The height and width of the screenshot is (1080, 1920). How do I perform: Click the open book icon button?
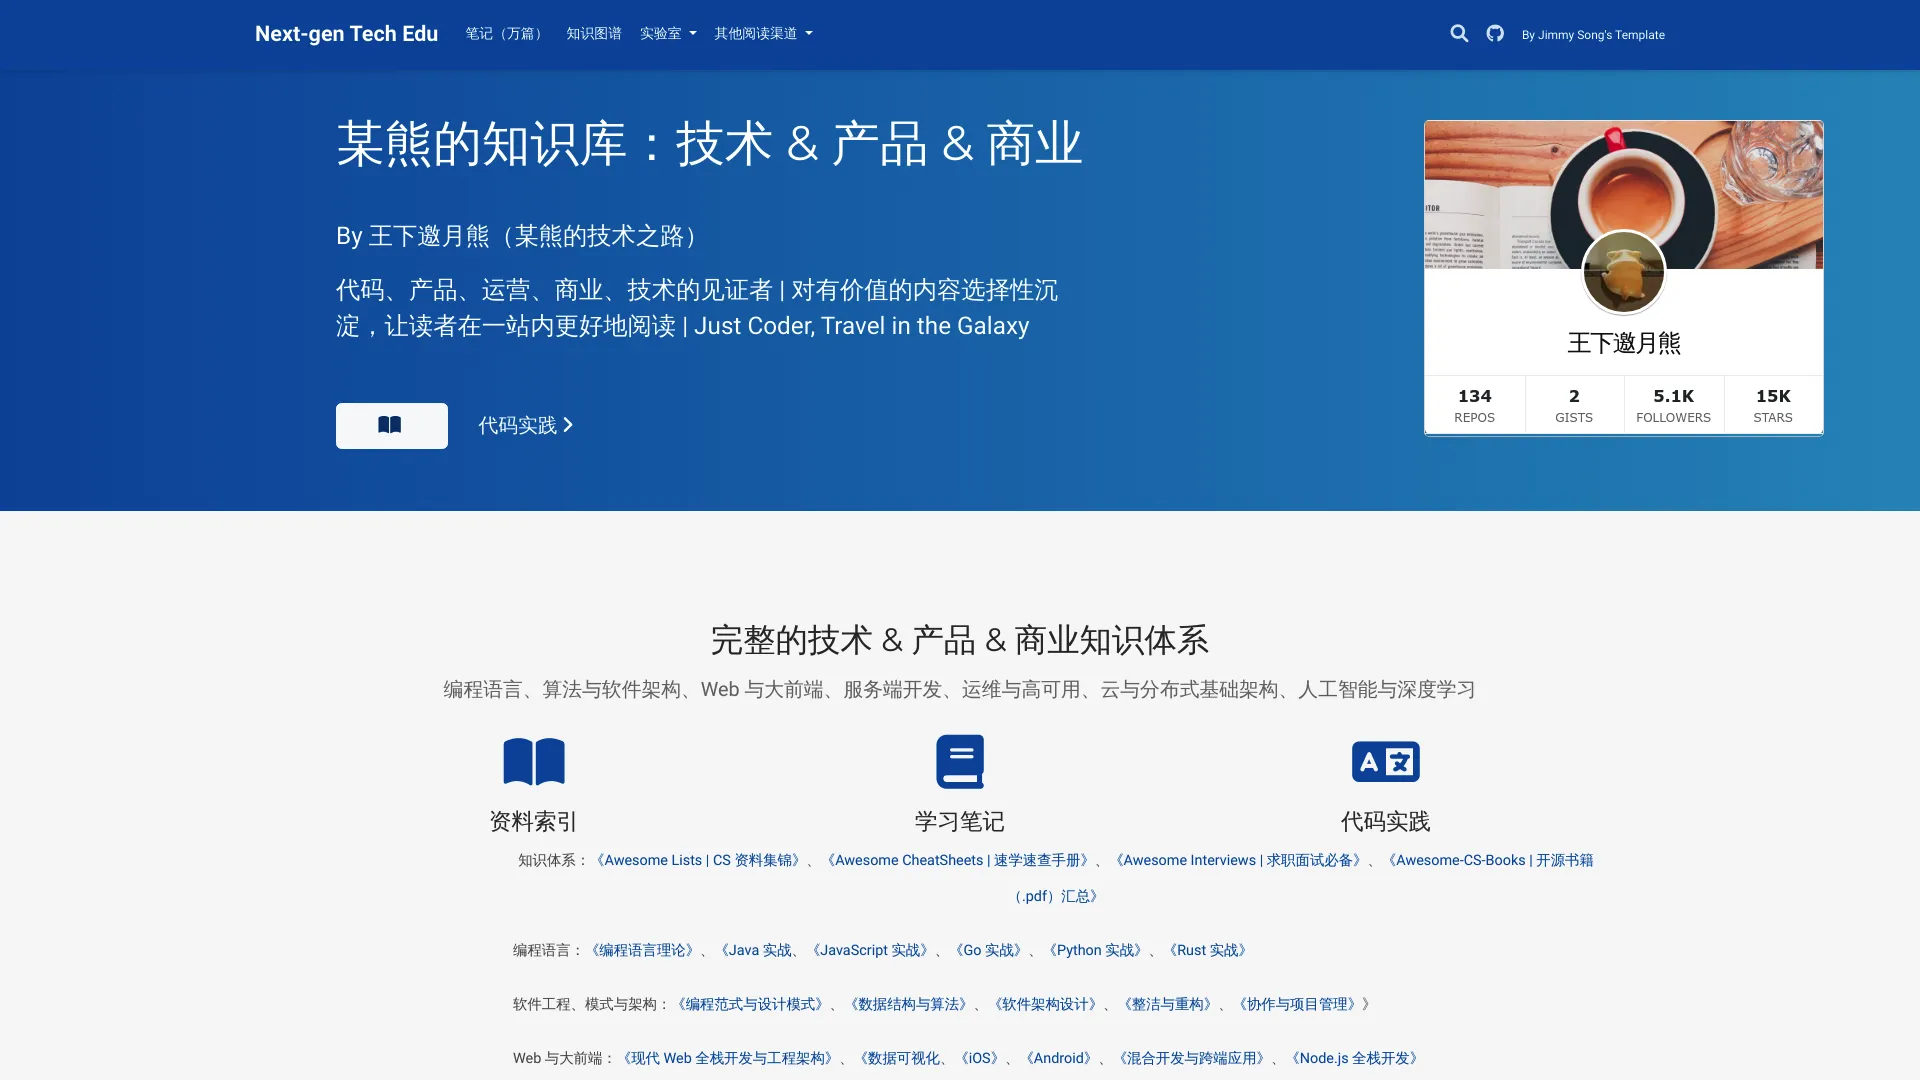click(391, 426)
